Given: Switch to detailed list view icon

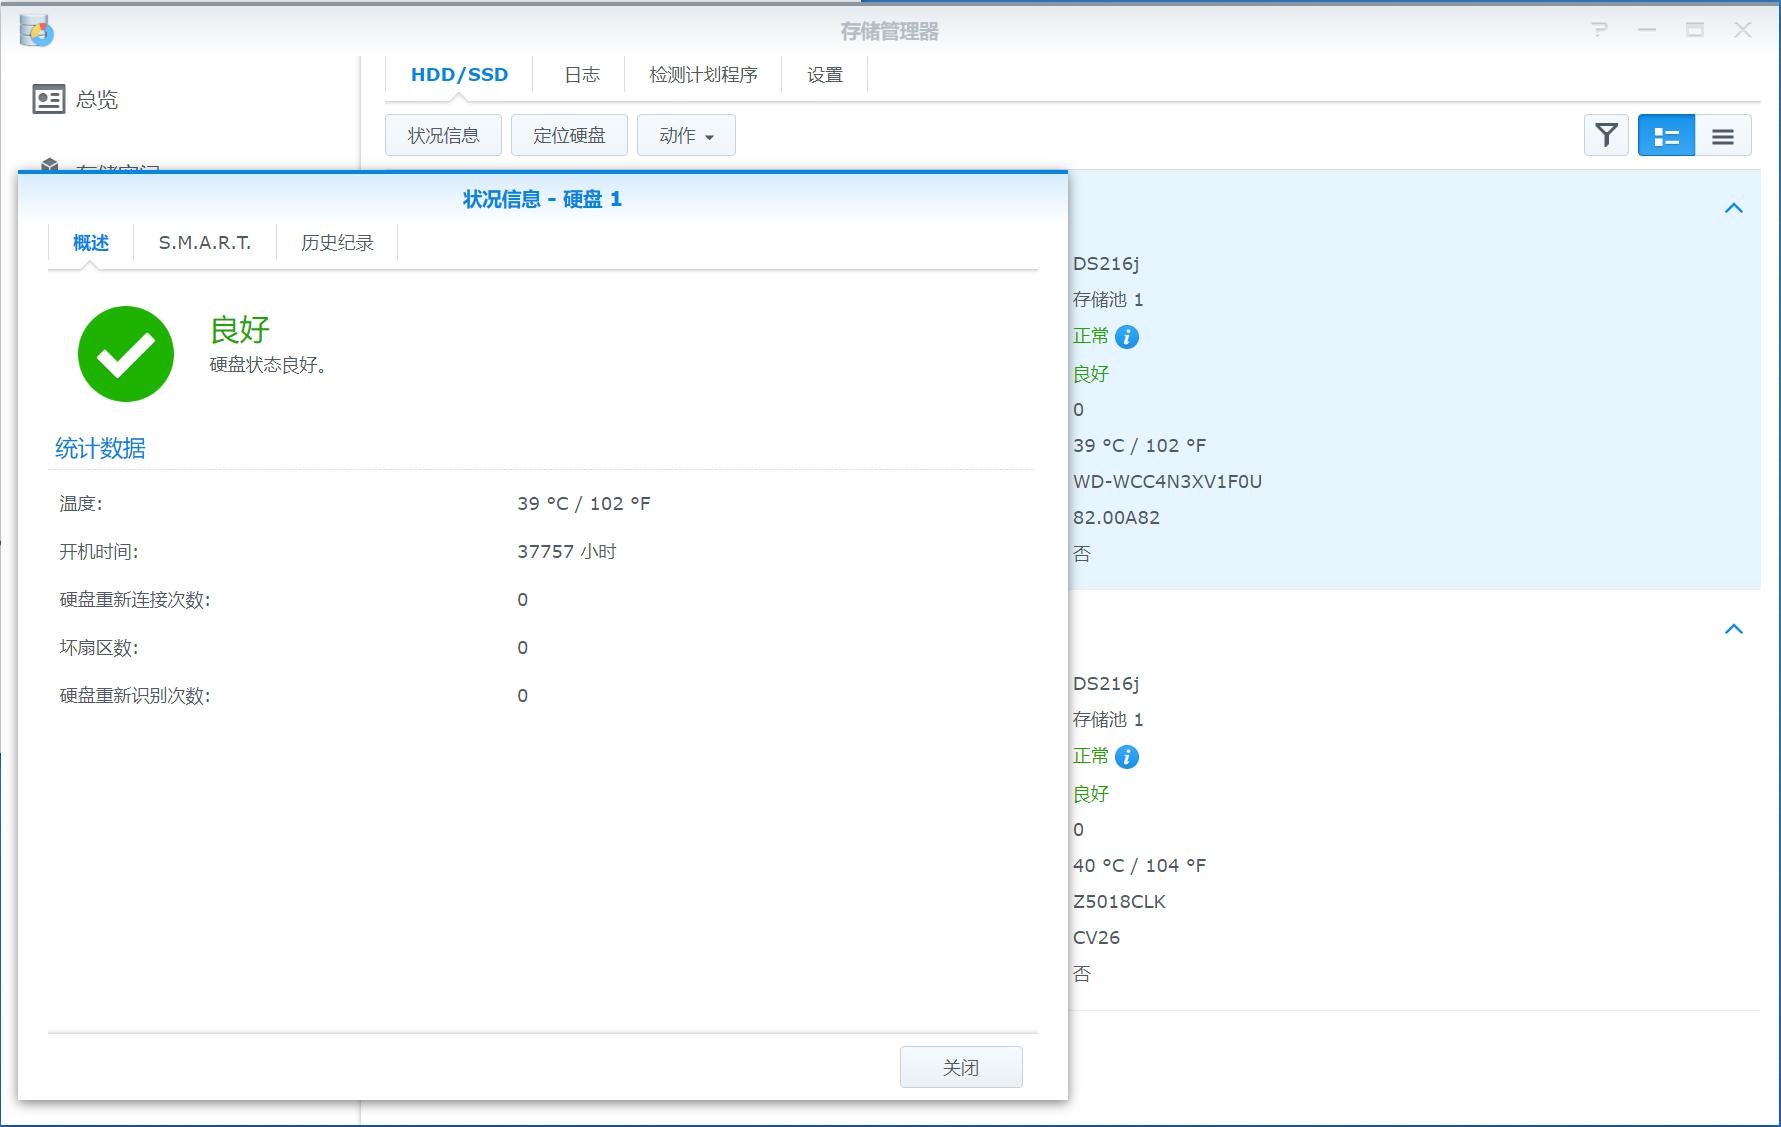Looking at the screenshot, I should coord(1665,135).
